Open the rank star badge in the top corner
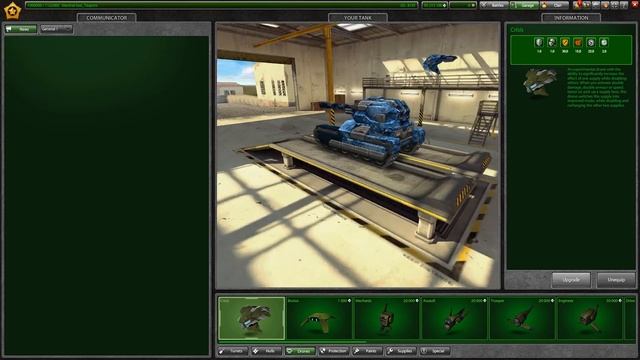 tap(12, 11)
